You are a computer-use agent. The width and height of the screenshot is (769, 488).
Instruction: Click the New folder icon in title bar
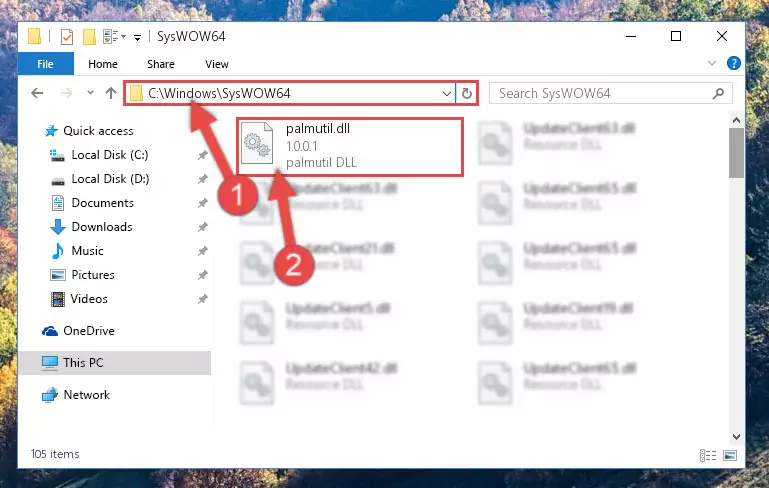[x=89, y=37]
